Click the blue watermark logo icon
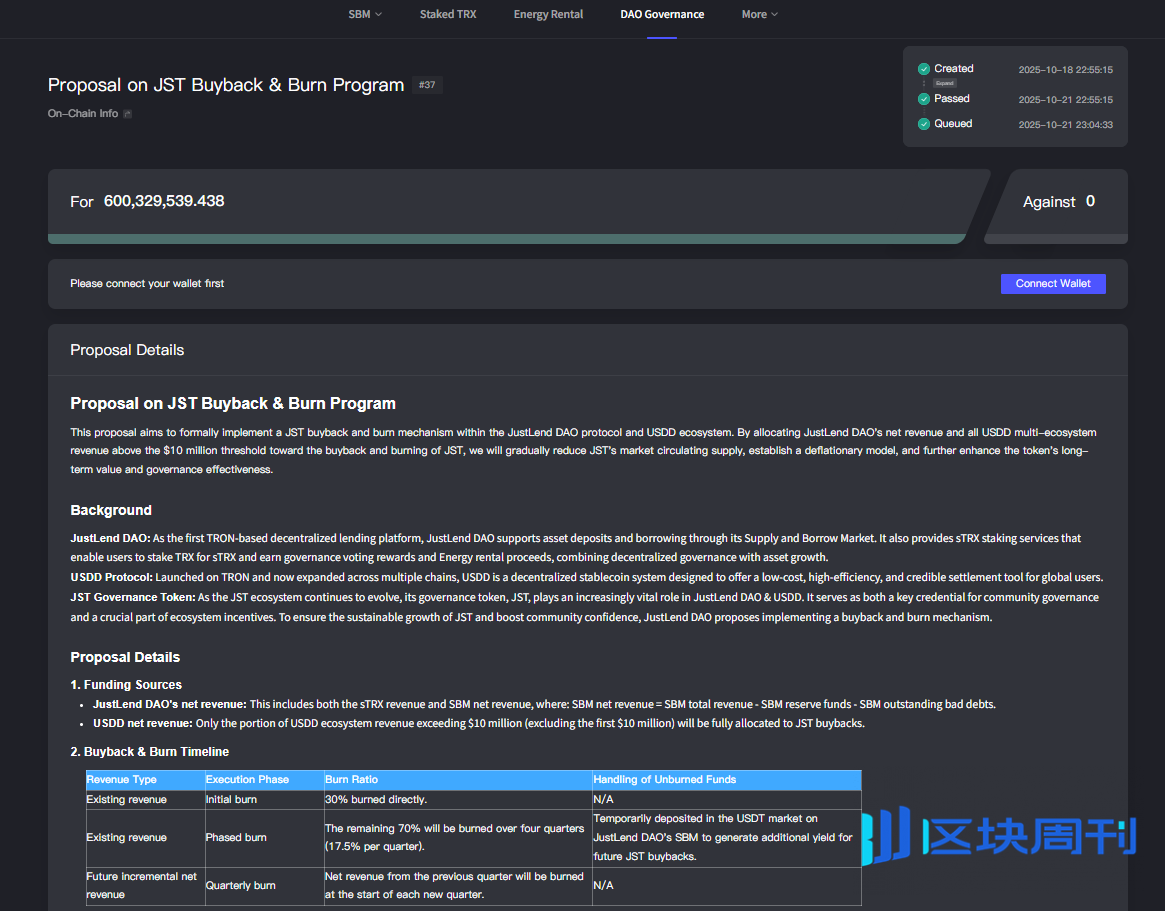This screenshot has height=911, width=1165. (886, 834)
